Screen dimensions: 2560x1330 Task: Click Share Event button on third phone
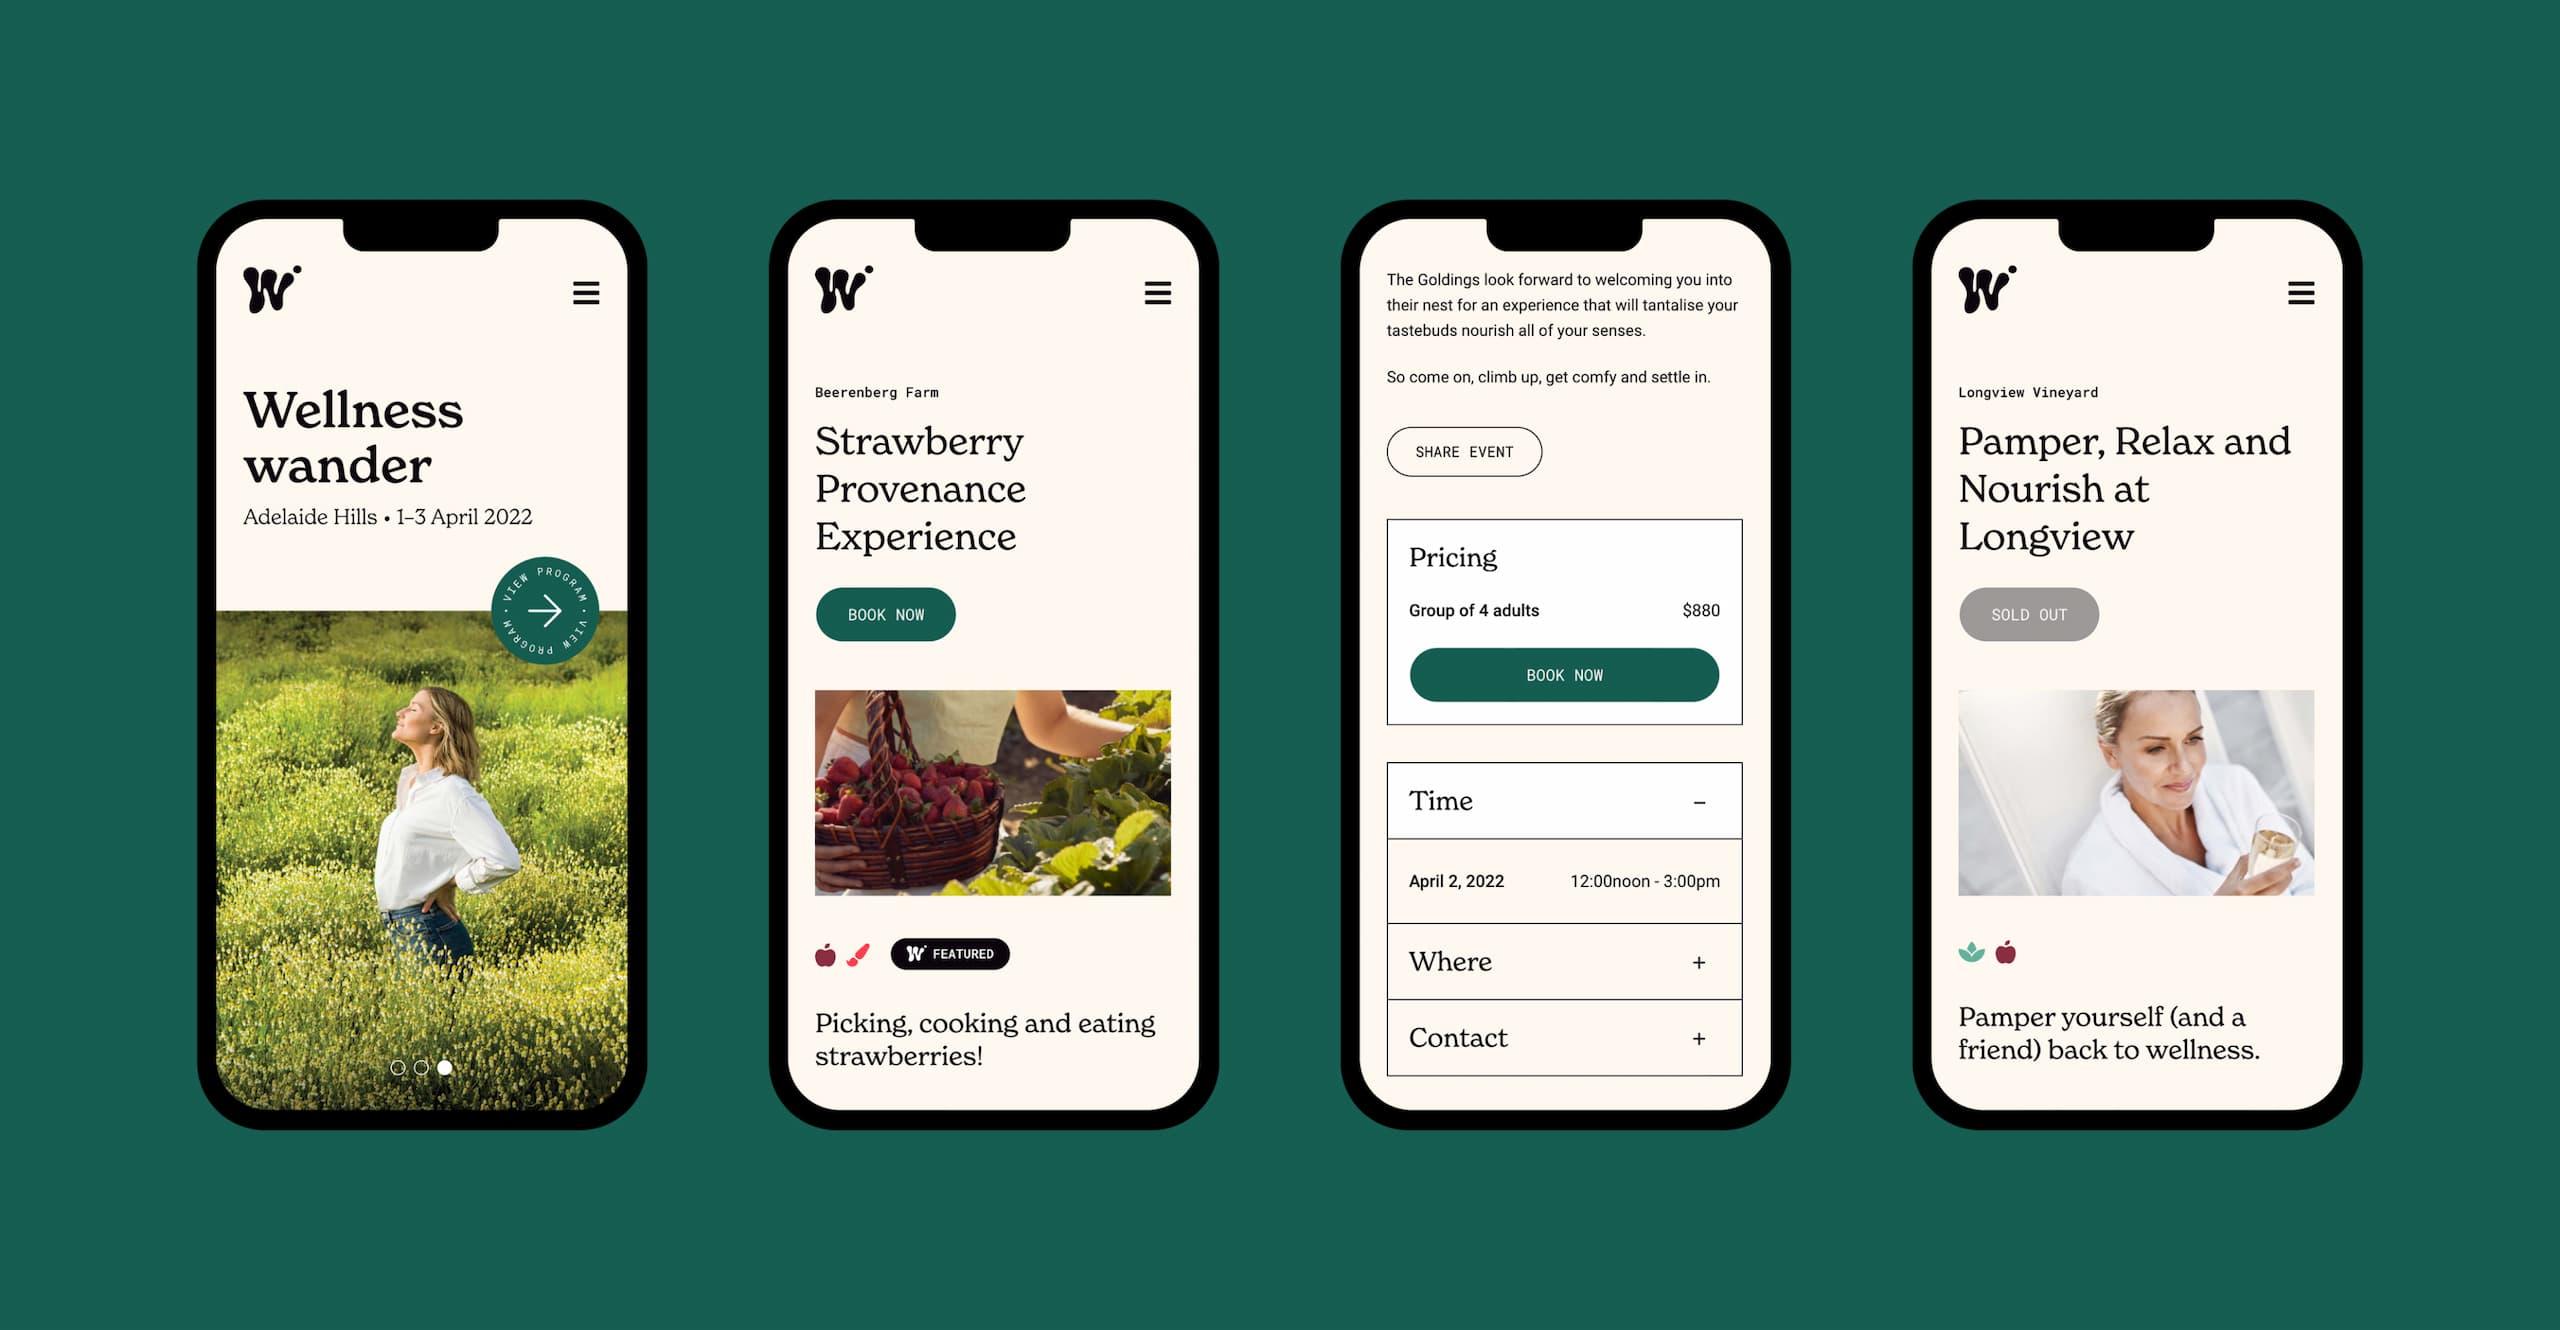(1463, 452)
